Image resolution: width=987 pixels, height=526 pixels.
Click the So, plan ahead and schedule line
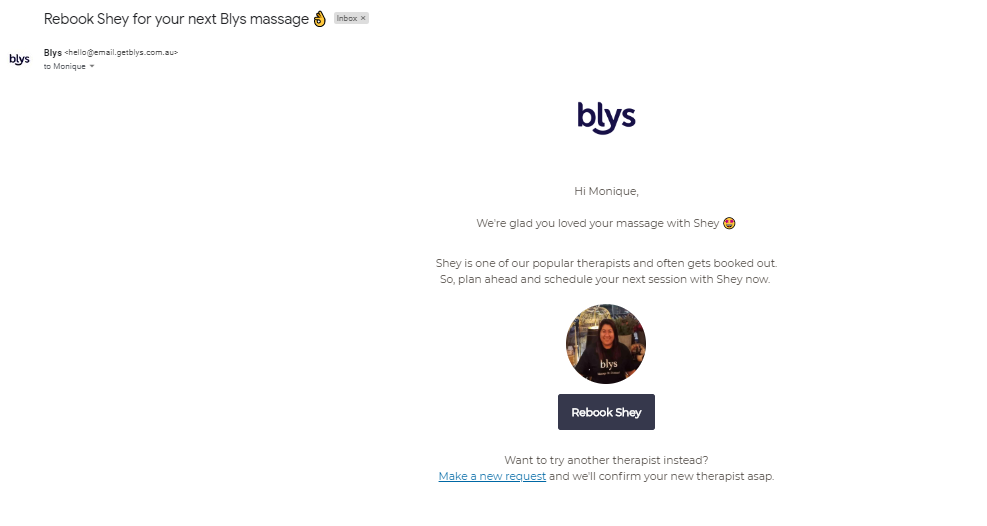tap(605, 279)
